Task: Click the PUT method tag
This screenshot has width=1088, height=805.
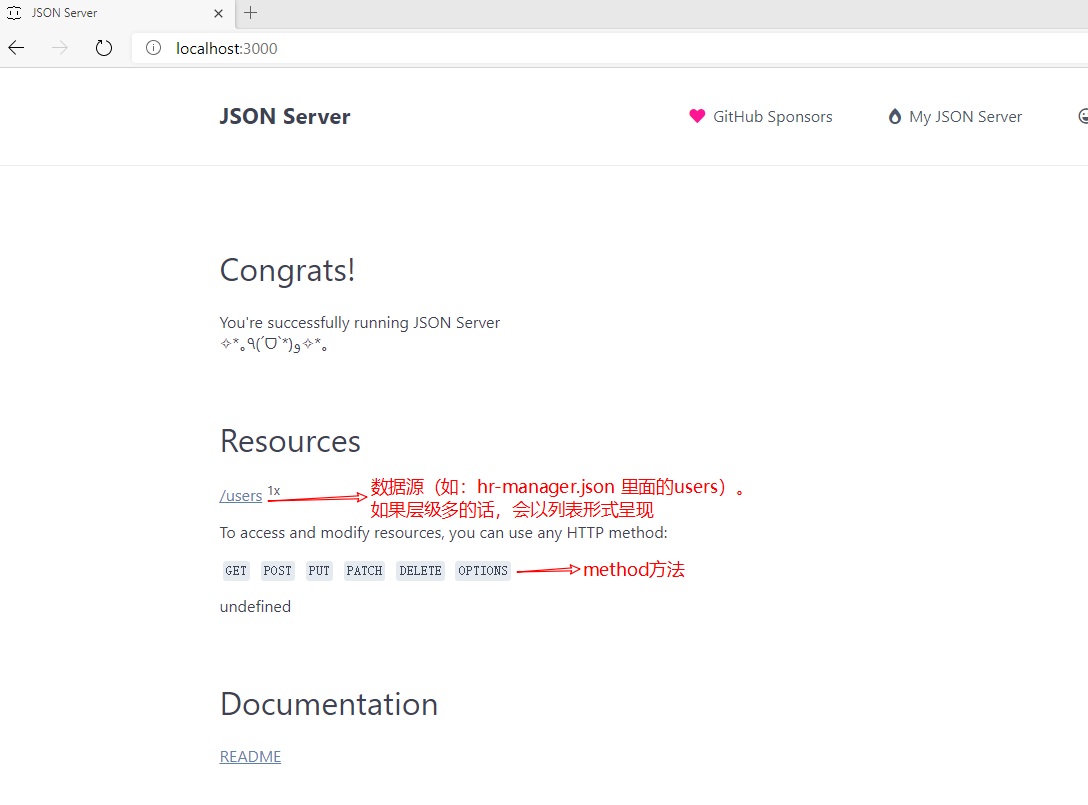Action: (x=319, y=571)
